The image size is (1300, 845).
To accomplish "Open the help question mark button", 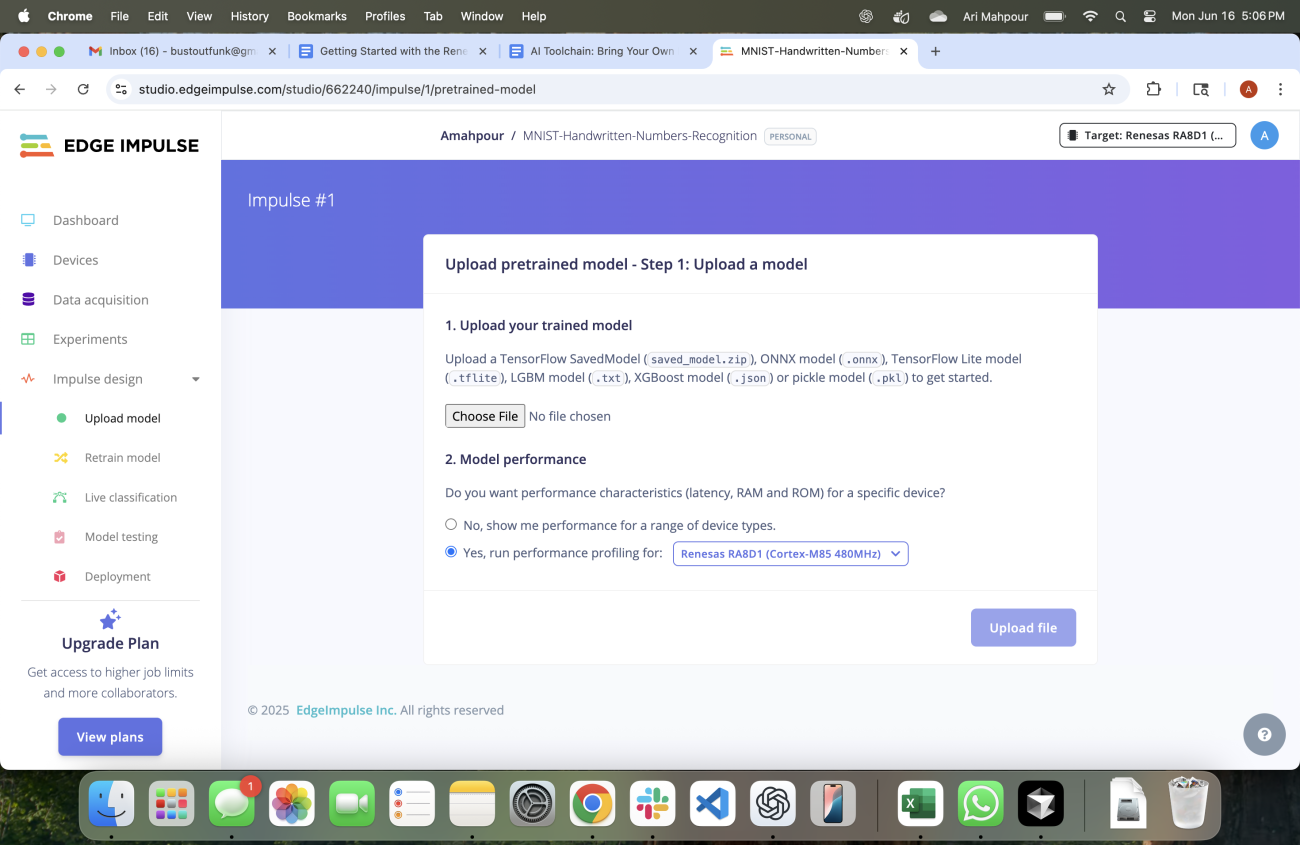I will click(1264, 734).
